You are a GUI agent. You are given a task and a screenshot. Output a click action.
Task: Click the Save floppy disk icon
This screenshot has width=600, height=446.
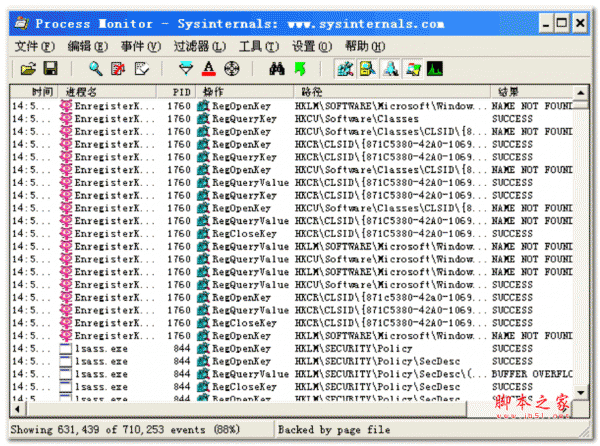(x=51, y=69)
